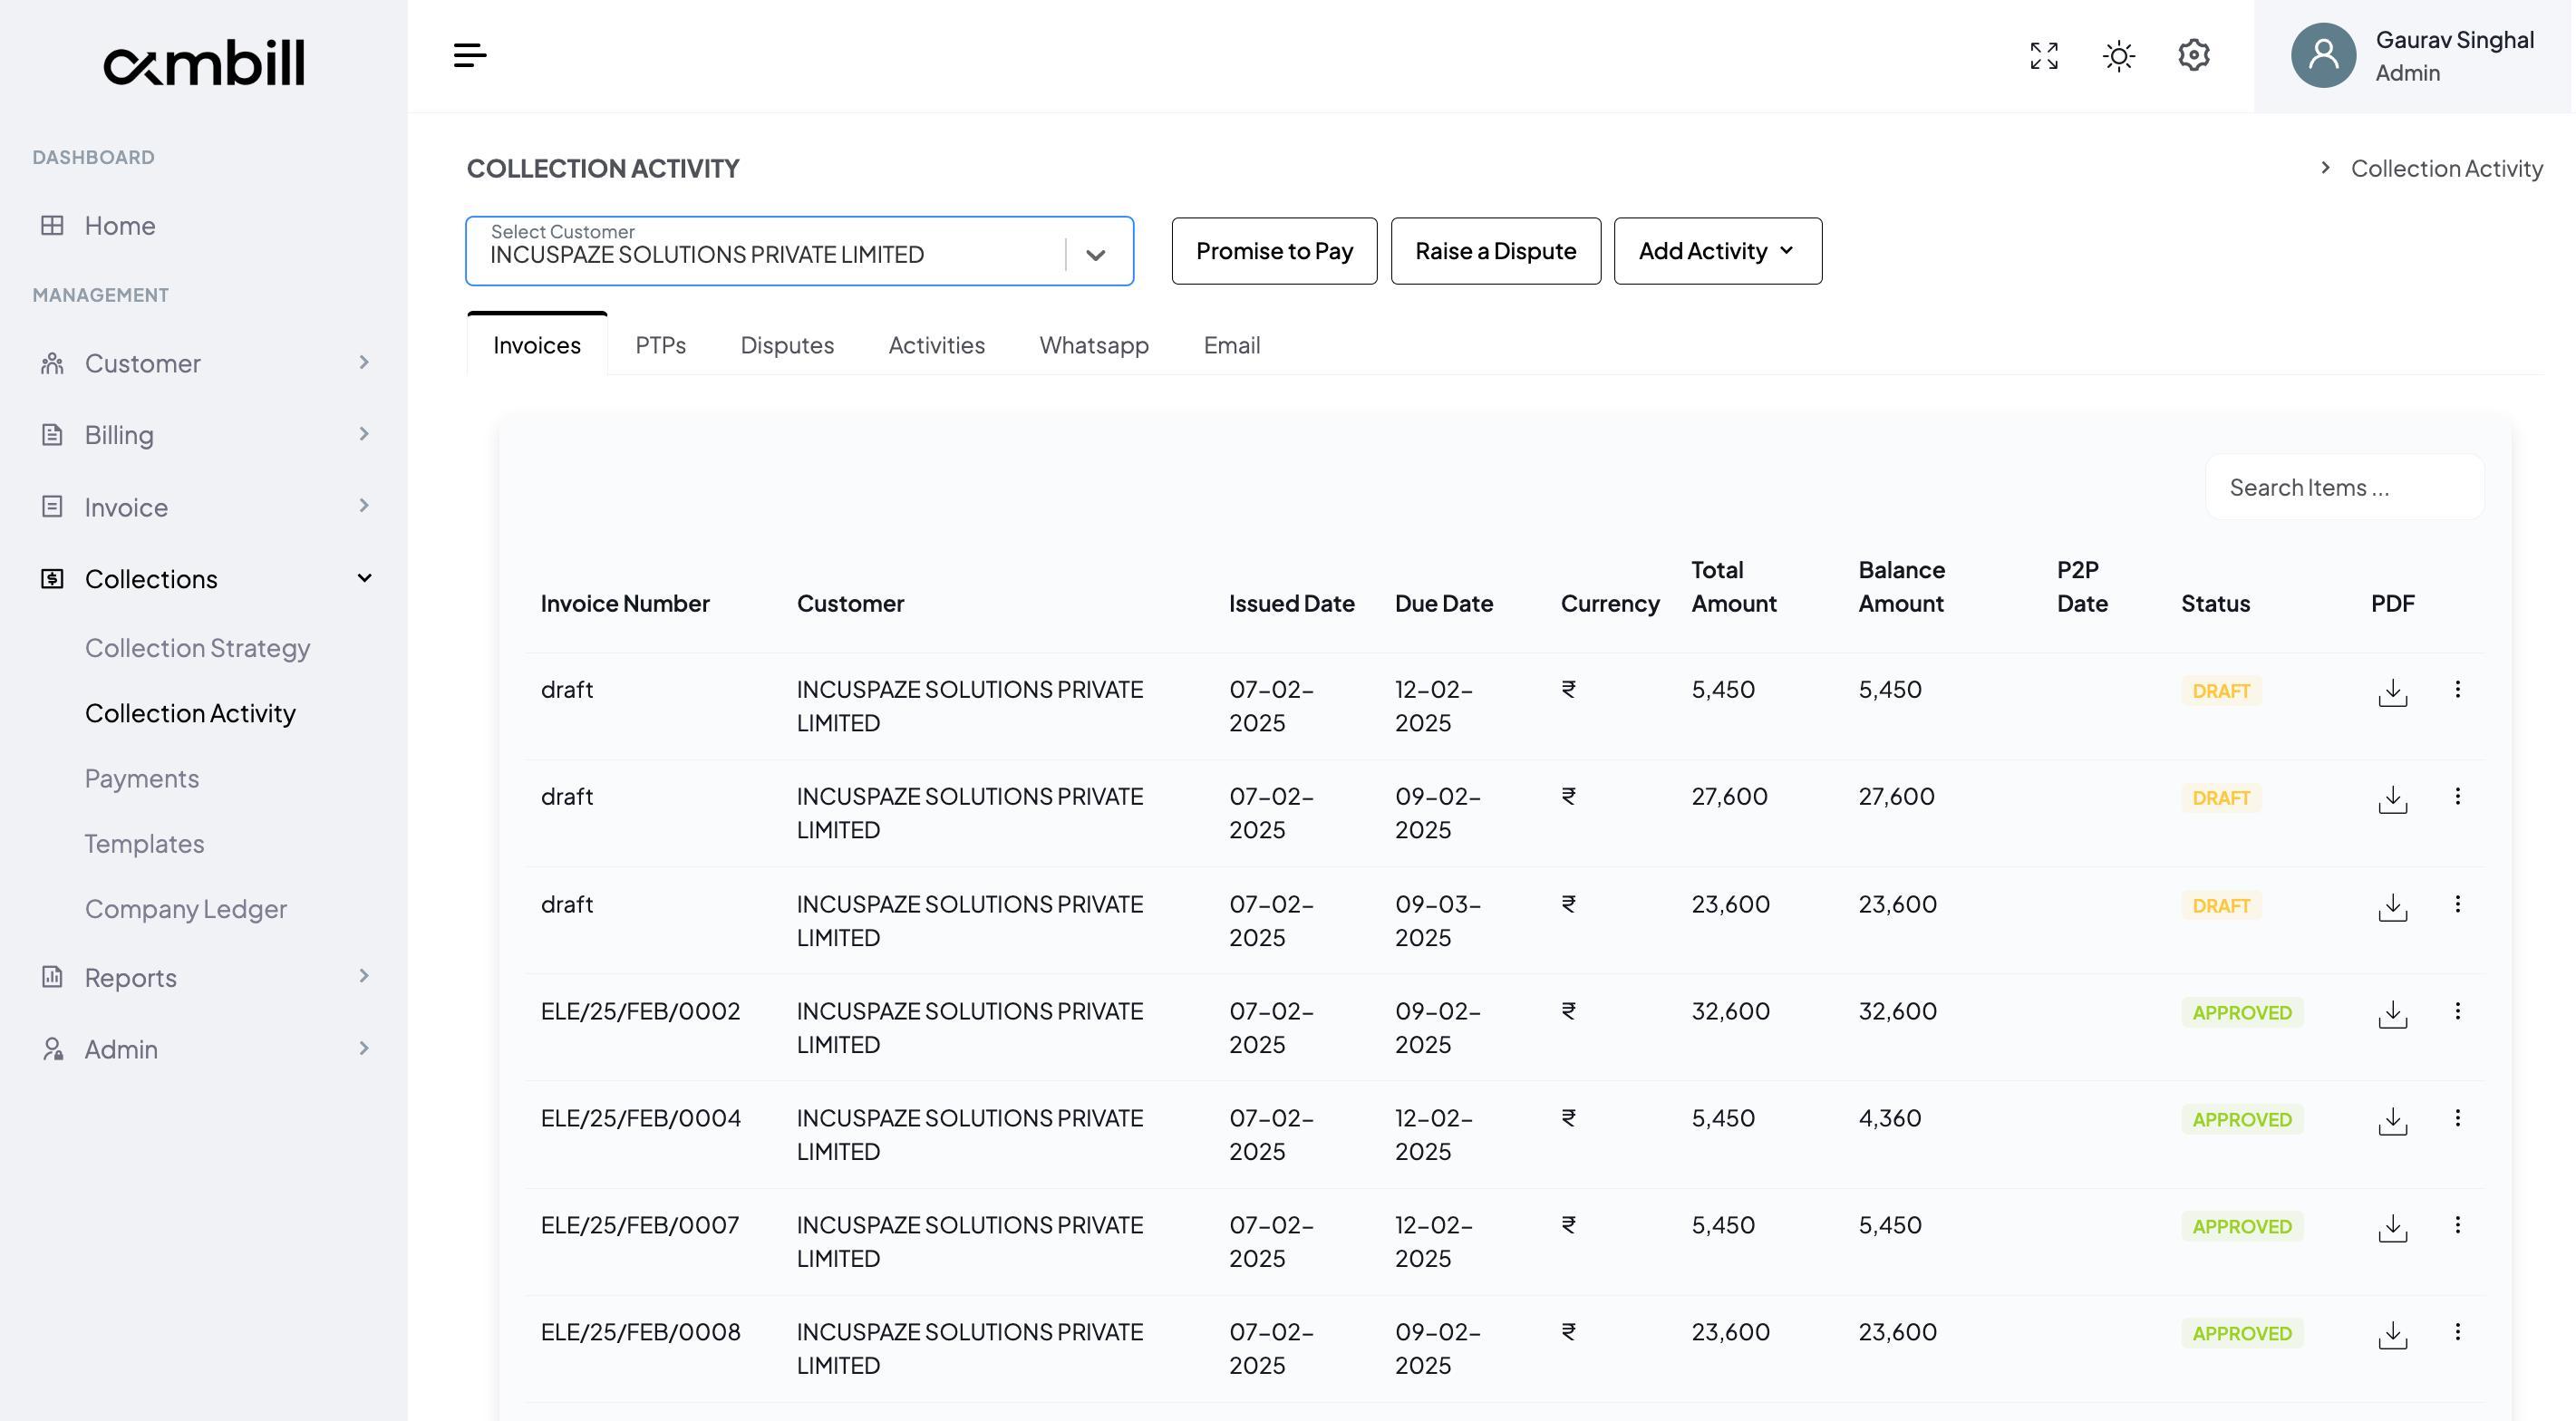Enter fullscreen mode via expand icon
The width and height of the screenshot is (2576, 1421).
(x=2043, y=55)
